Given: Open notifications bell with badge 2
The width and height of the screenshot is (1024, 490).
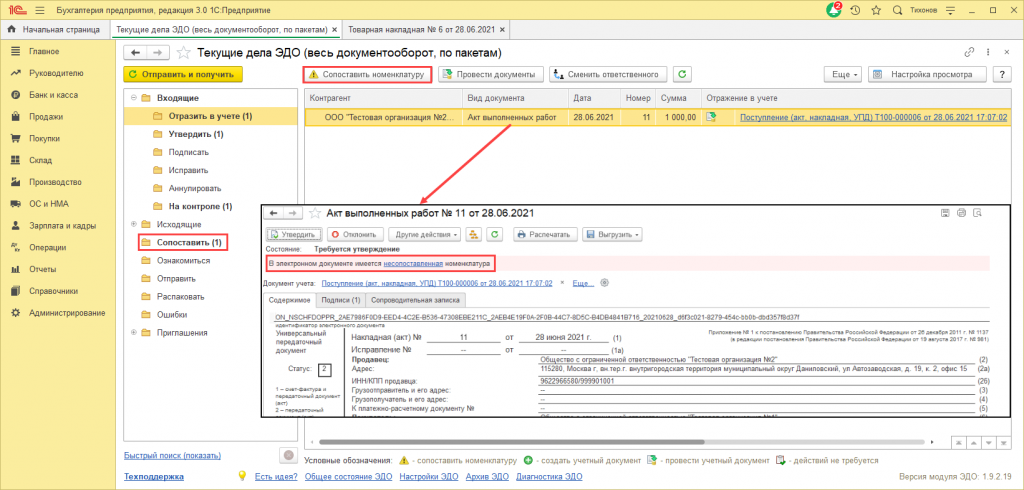Looking at the screenshot, I should pos(834,10).
